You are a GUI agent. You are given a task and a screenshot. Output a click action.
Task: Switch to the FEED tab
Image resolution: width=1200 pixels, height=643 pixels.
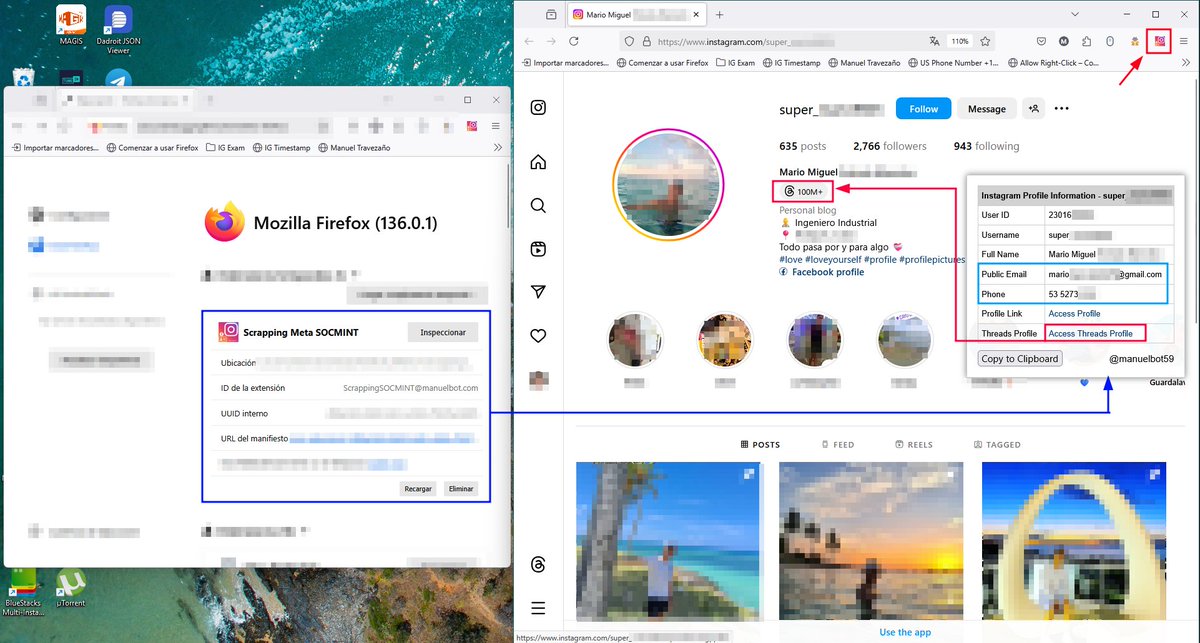[x=837, y=444]
